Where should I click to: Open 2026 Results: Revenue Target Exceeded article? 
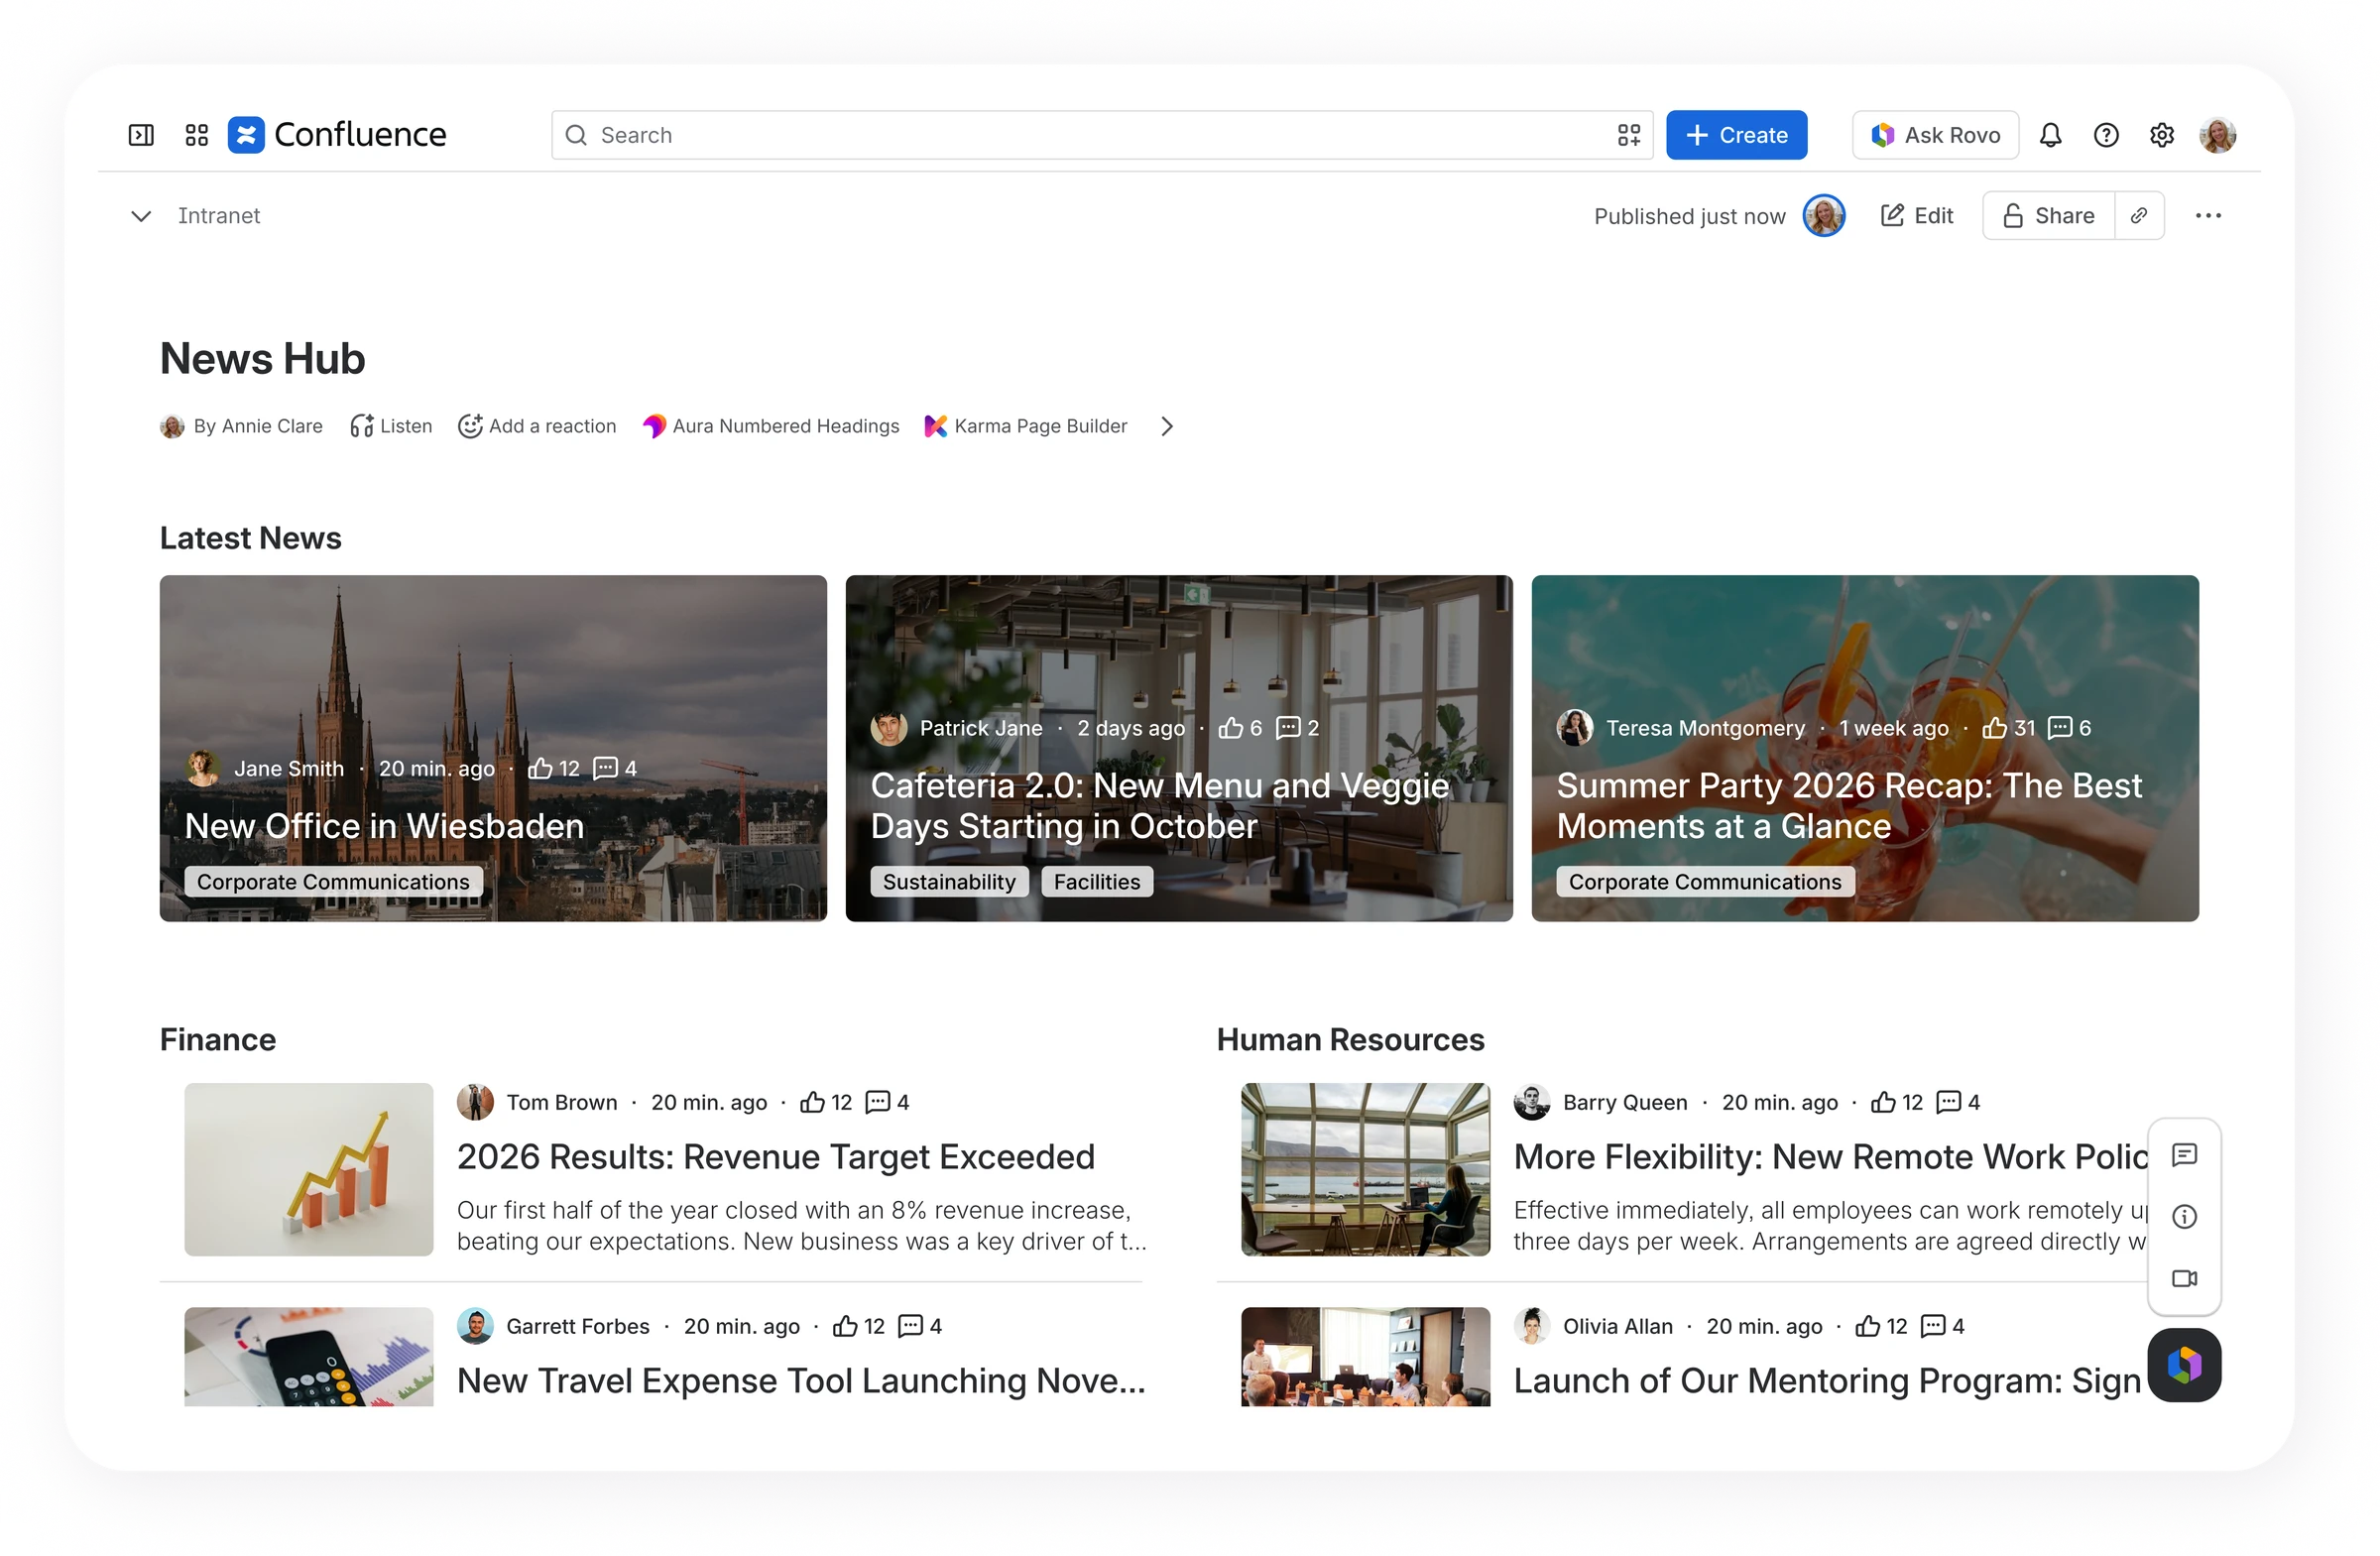776,1157
